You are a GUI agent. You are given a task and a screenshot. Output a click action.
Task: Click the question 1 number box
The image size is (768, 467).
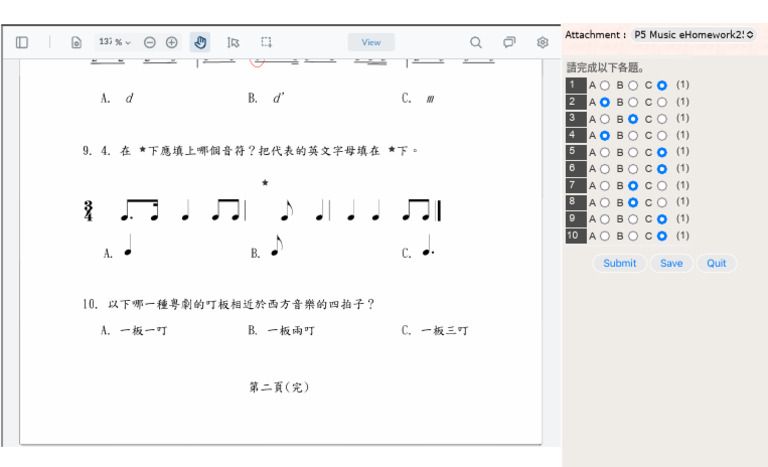(x=576, y=85)
